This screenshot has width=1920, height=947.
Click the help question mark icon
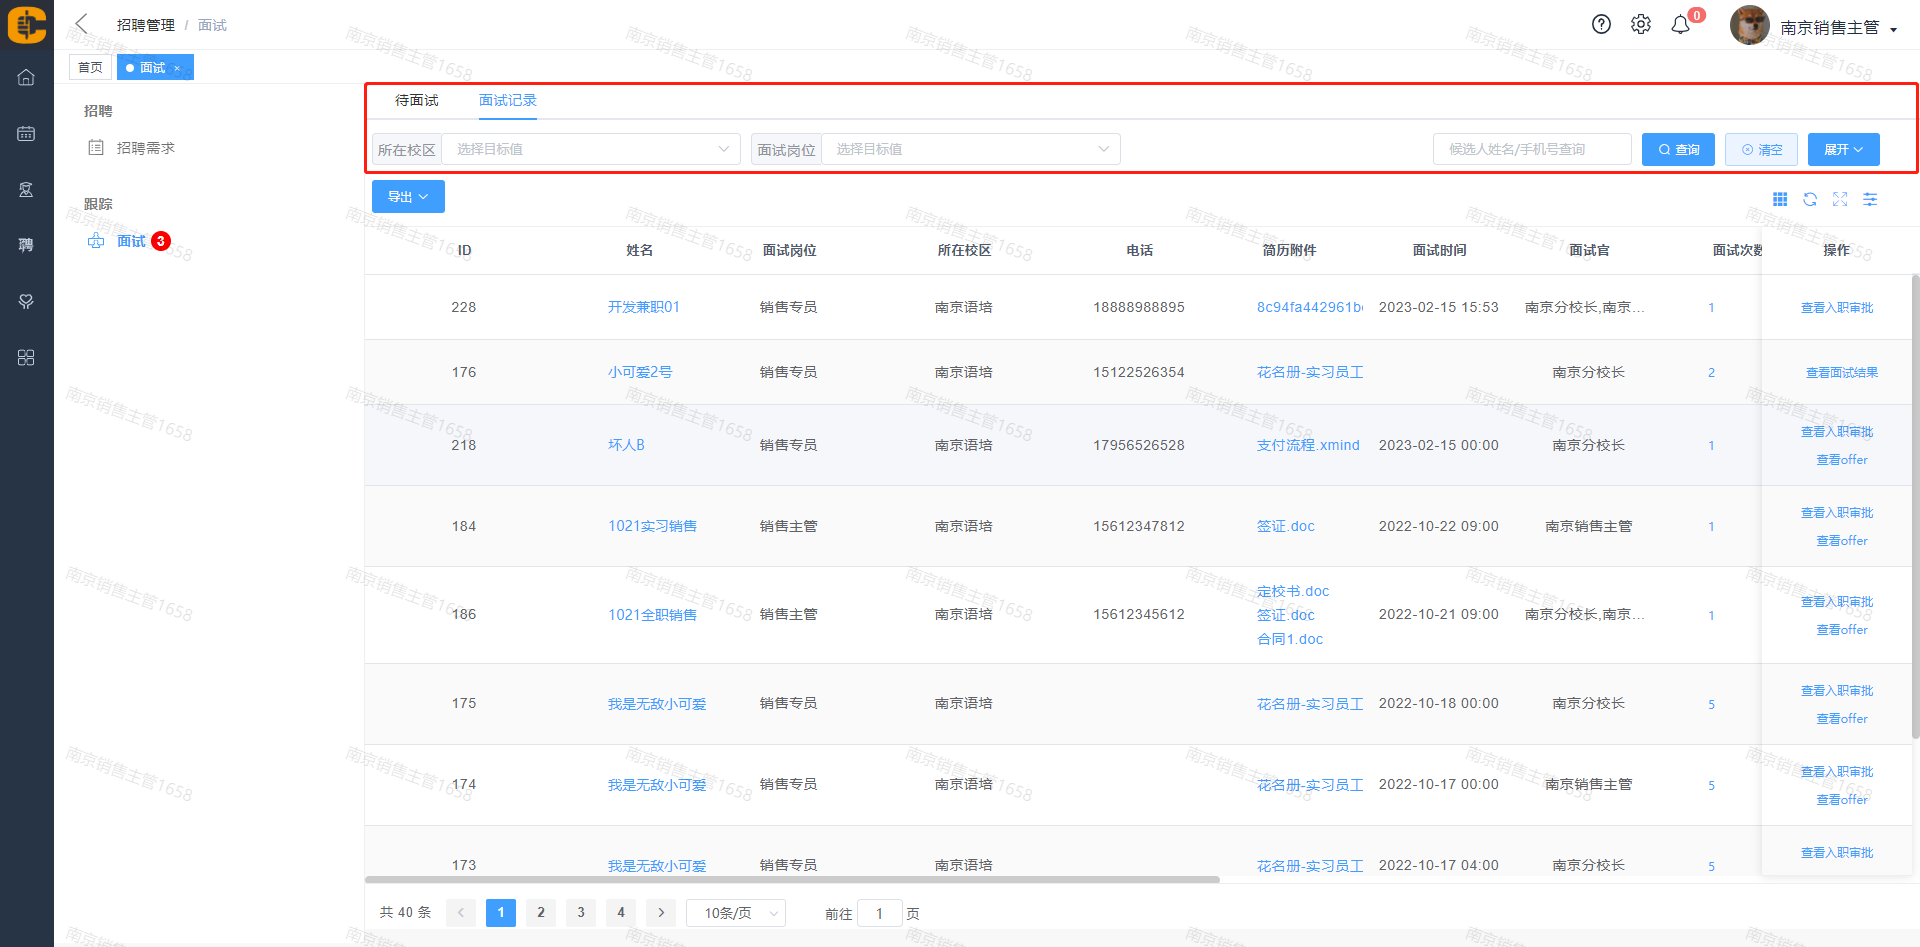coord(1601,25)
